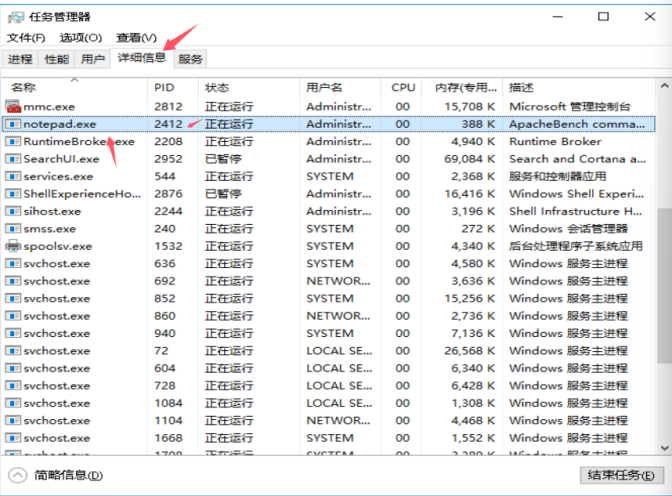
Task: Sort by the CPU column header
Action: [x=401, y=87]
